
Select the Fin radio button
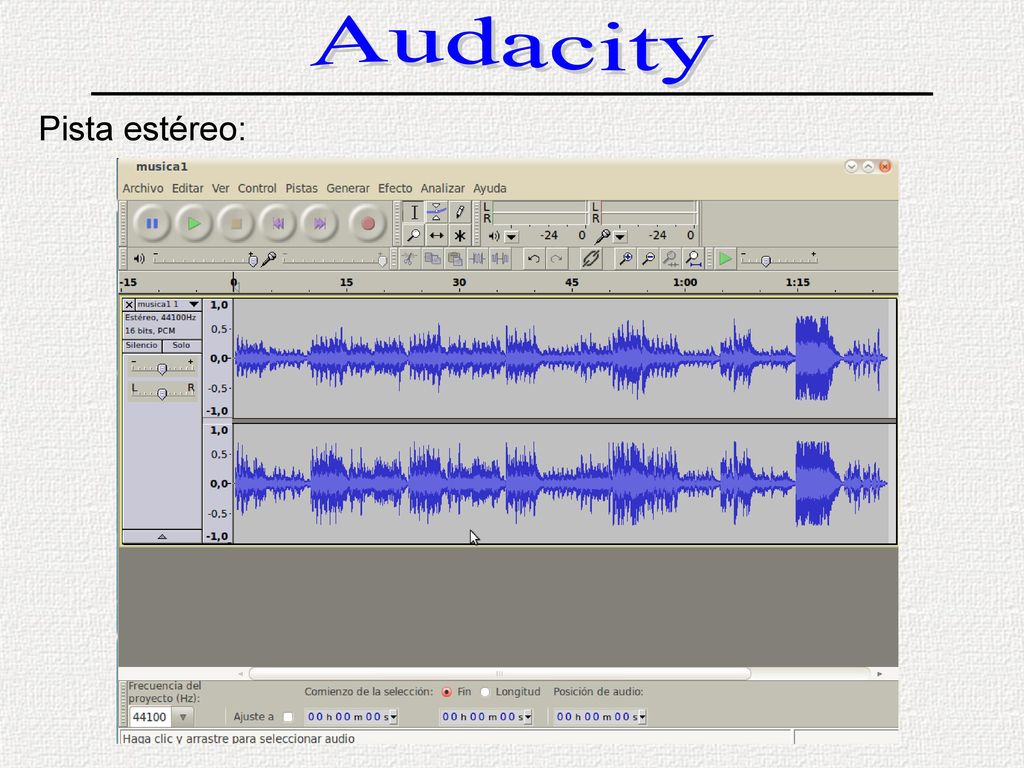coord(447,692)
